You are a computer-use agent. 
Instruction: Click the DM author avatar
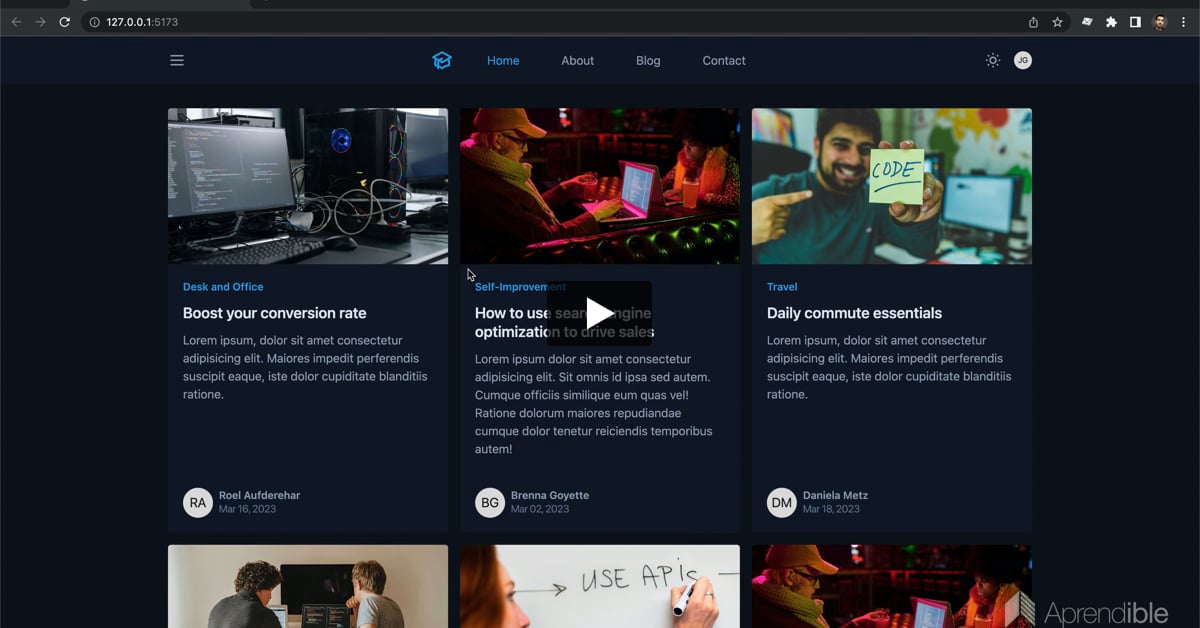782,502
